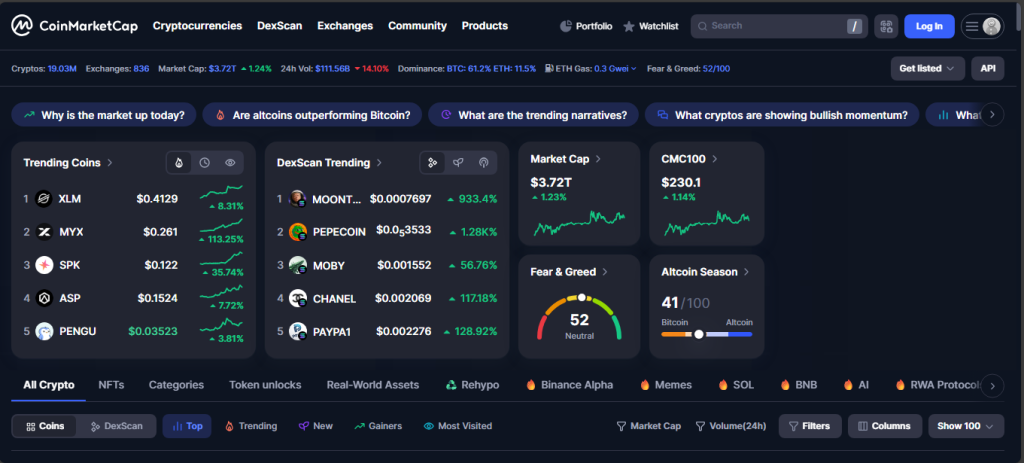Open the Show 100 rows dropdown
This screenshot has height=463, width=1024.
(x=965, y=426)
